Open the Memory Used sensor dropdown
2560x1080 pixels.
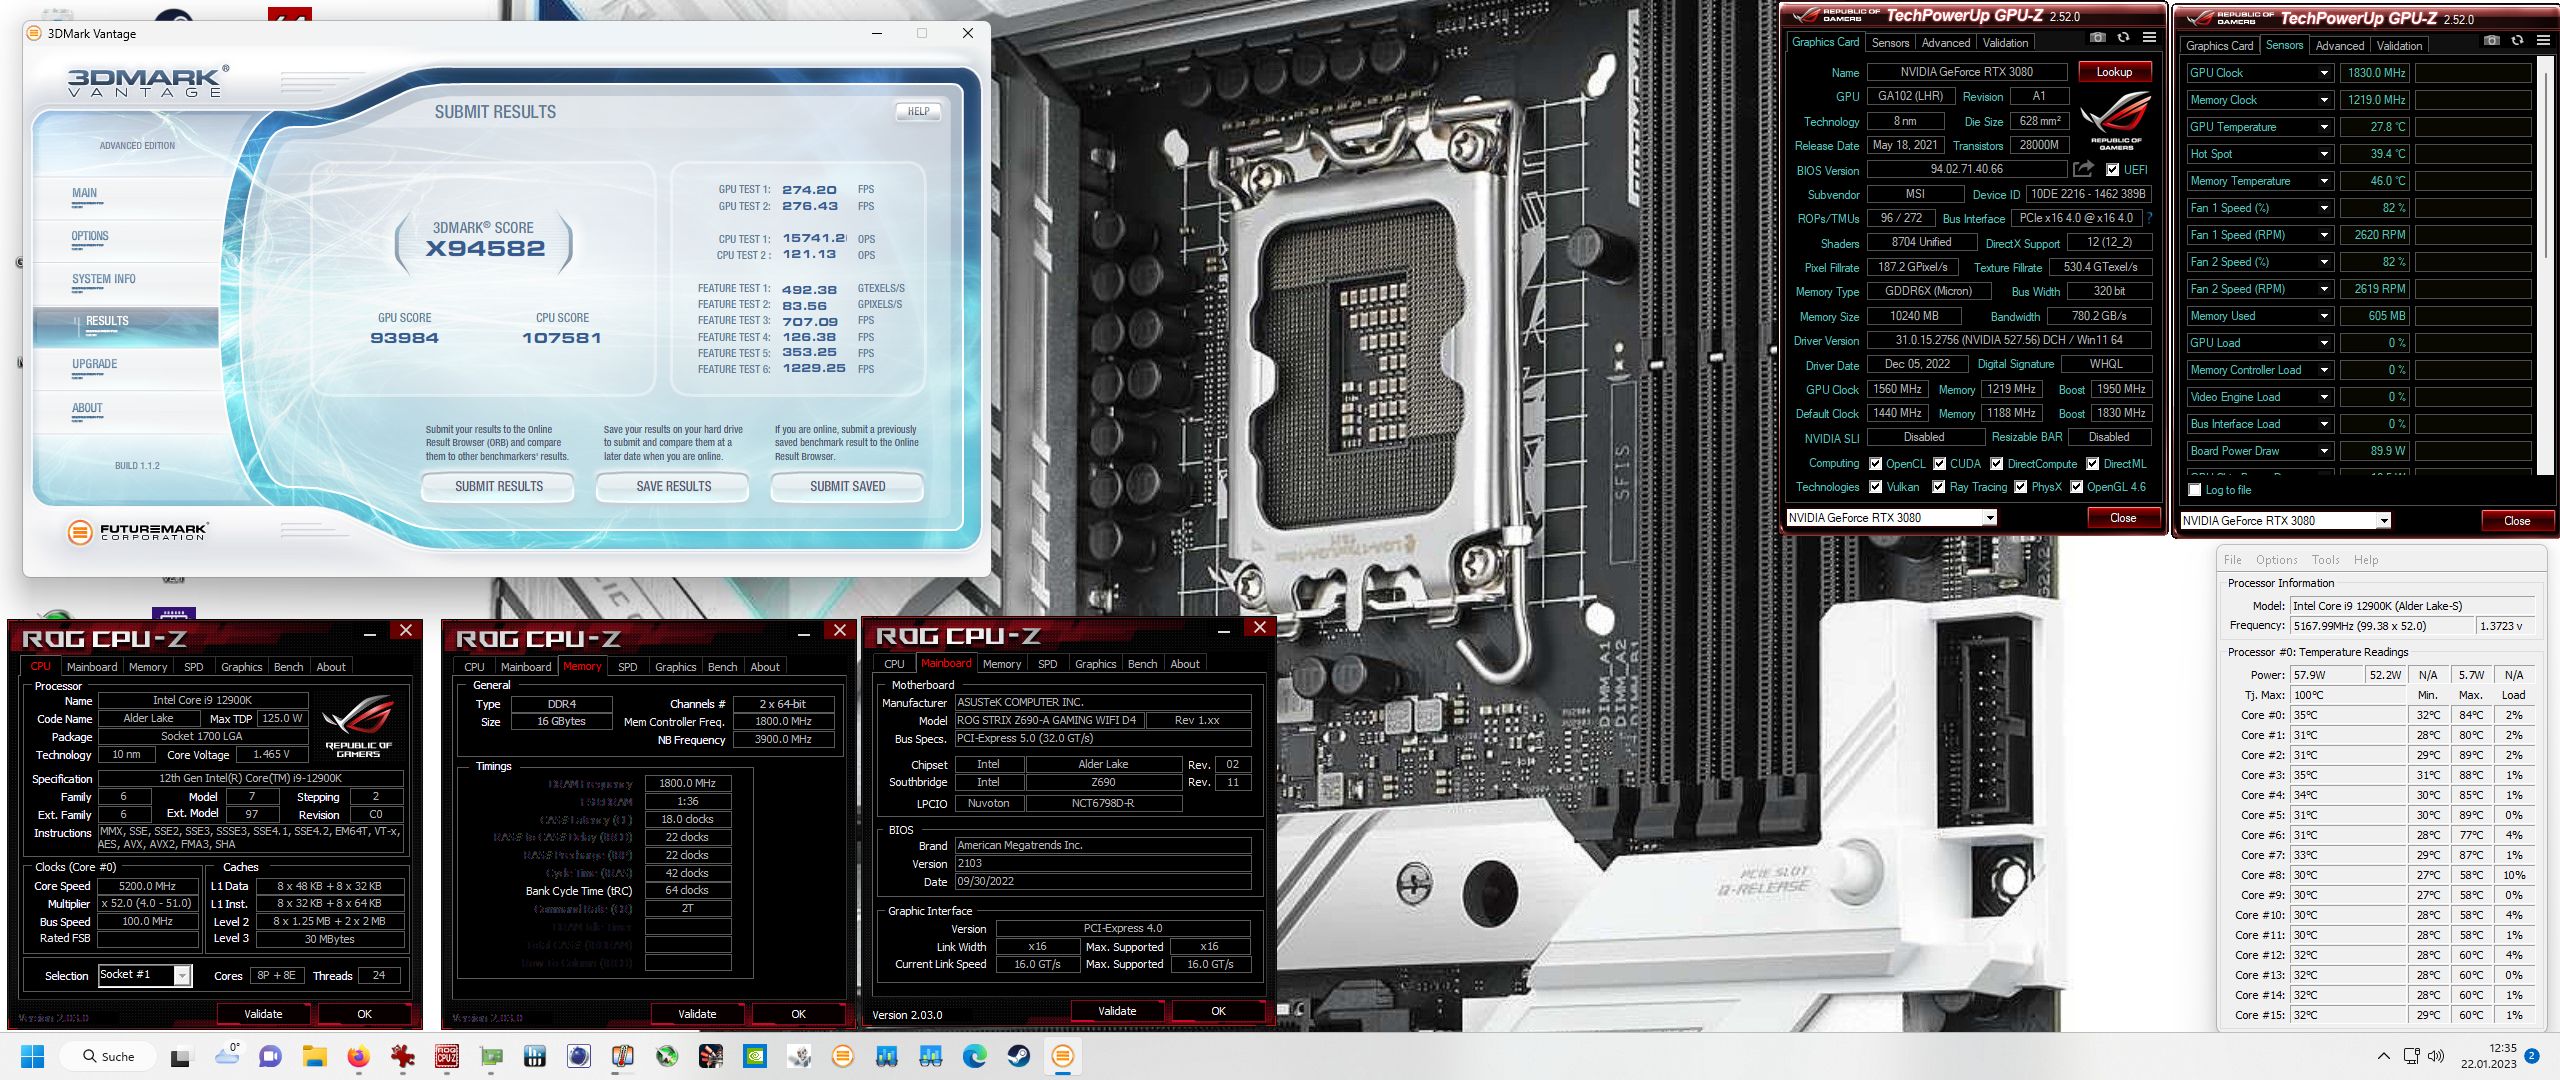coord(2324,316)
